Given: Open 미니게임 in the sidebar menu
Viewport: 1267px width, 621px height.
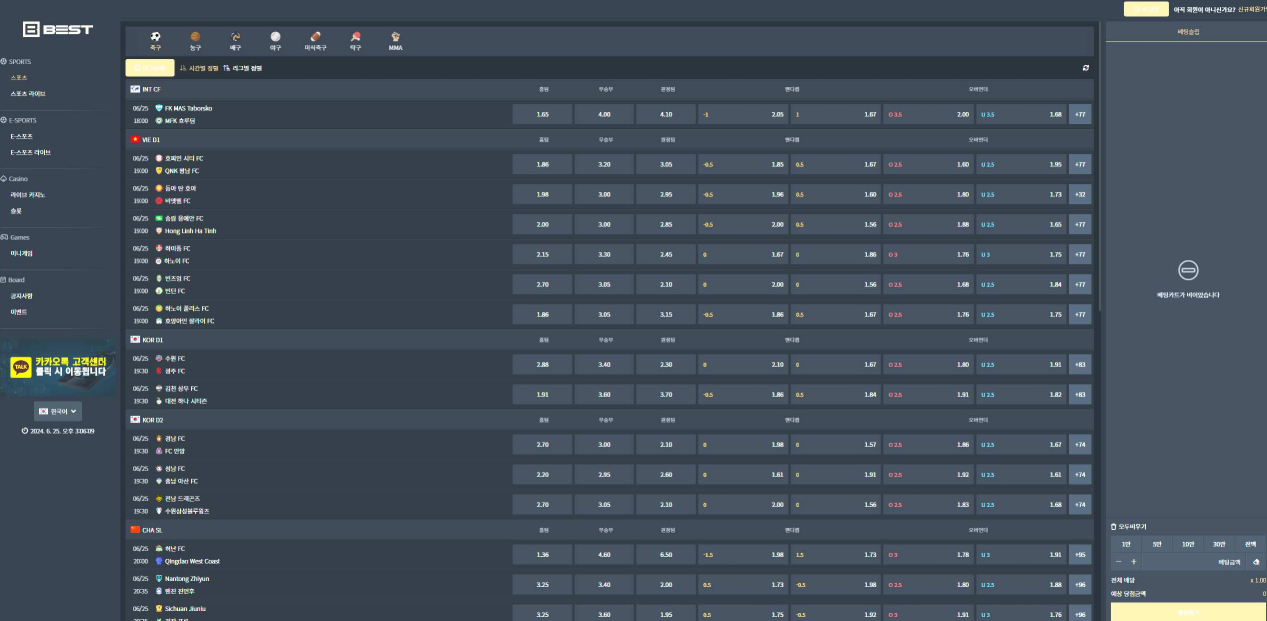Looking at the screenshot, I should pos(22,253).
